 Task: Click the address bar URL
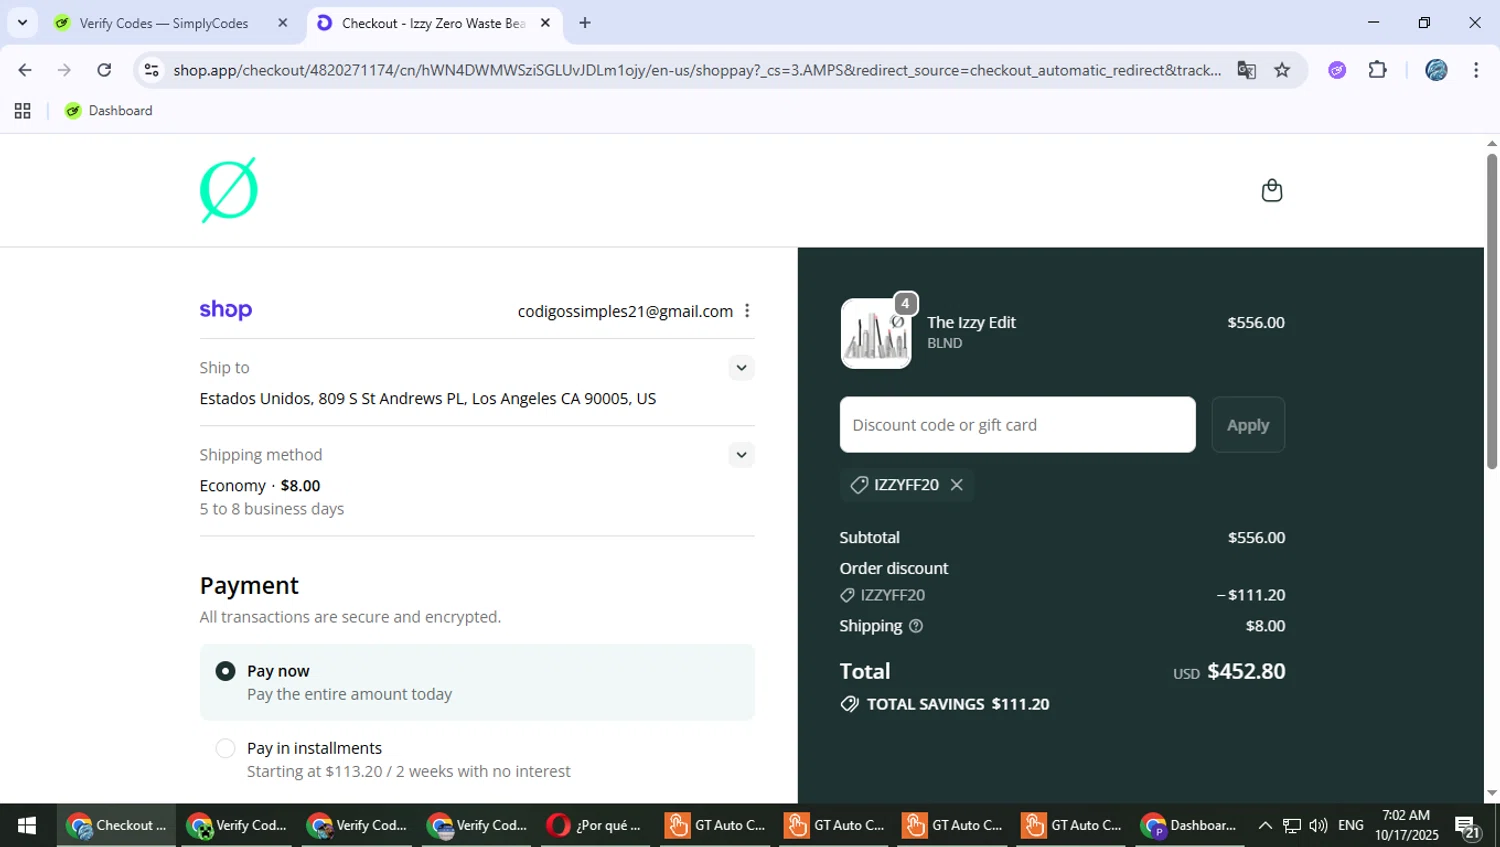pos(697,70)
